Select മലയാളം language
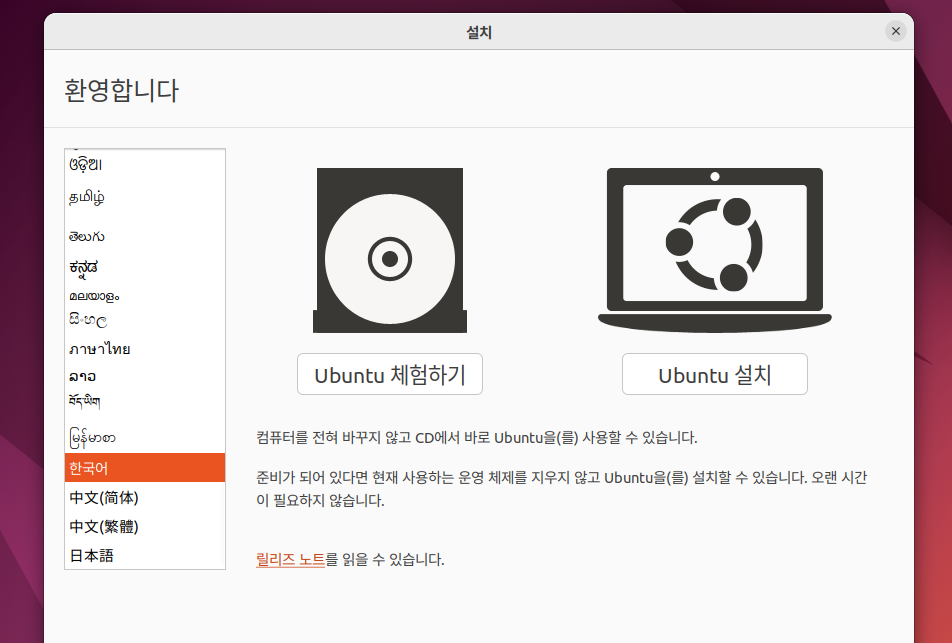The image size is (952, 643). [x=144, y=296]
